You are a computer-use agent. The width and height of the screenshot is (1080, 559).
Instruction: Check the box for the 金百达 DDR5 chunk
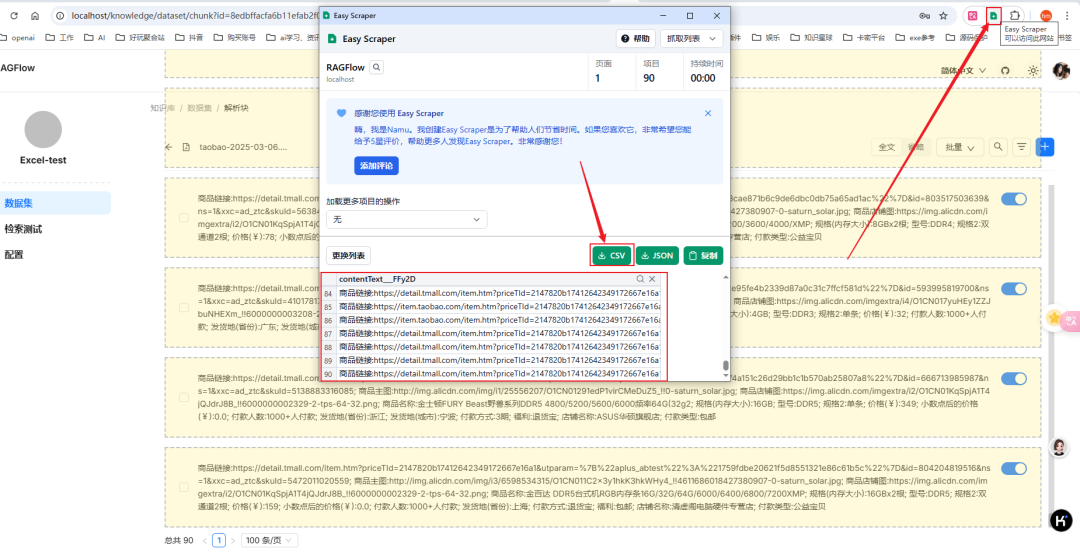point(184,487)
